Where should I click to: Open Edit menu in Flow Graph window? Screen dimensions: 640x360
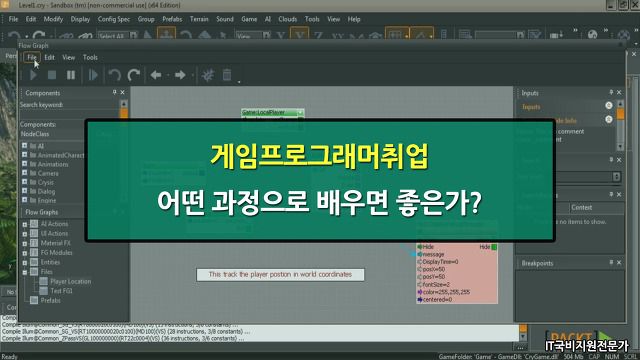(49, 58)
